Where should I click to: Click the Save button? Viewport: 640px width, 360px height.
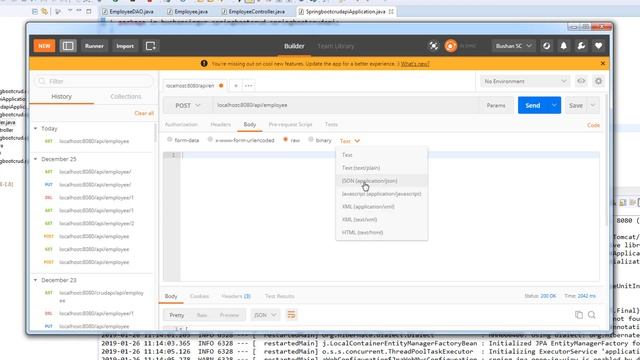pyautogui.click(x=576, y=105)
